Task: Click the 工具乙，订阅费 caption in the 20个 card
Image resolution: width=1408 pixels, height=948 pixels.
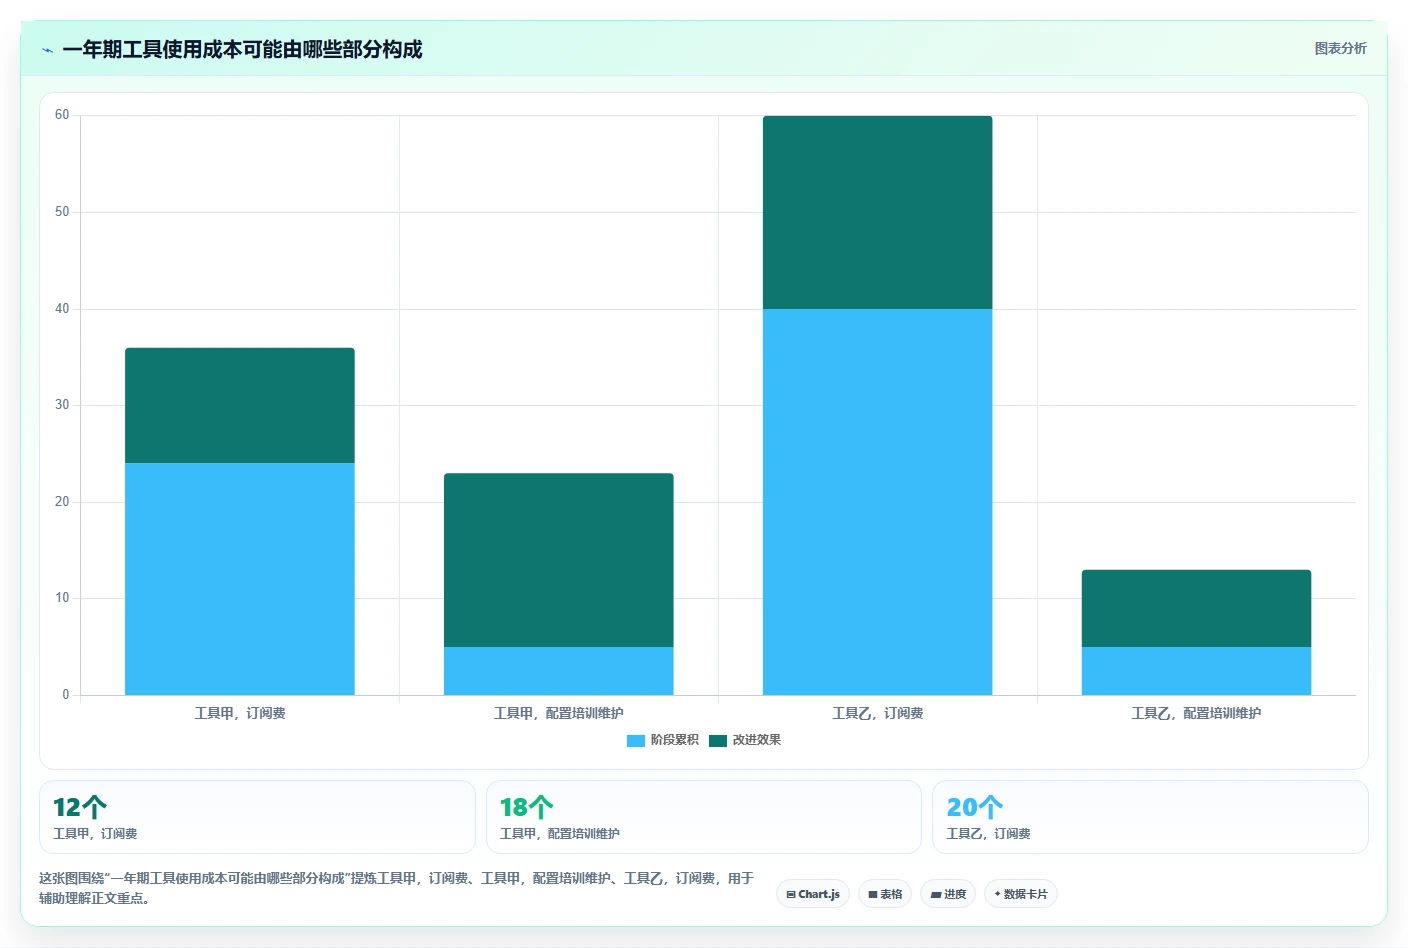Action: coord(989,834)
